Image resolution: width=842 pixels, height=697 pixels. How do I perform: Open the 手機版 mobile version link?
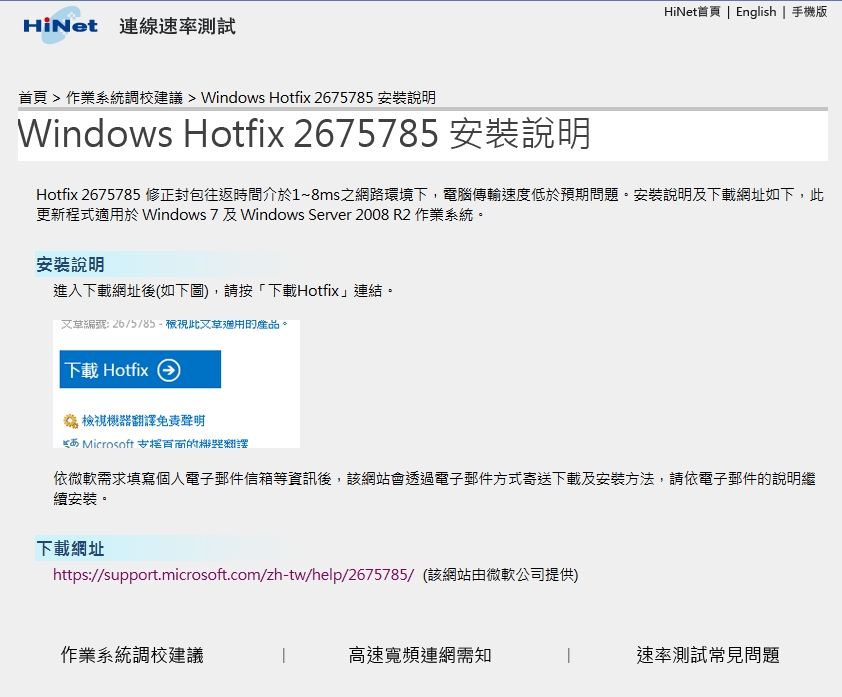(809, 12)
